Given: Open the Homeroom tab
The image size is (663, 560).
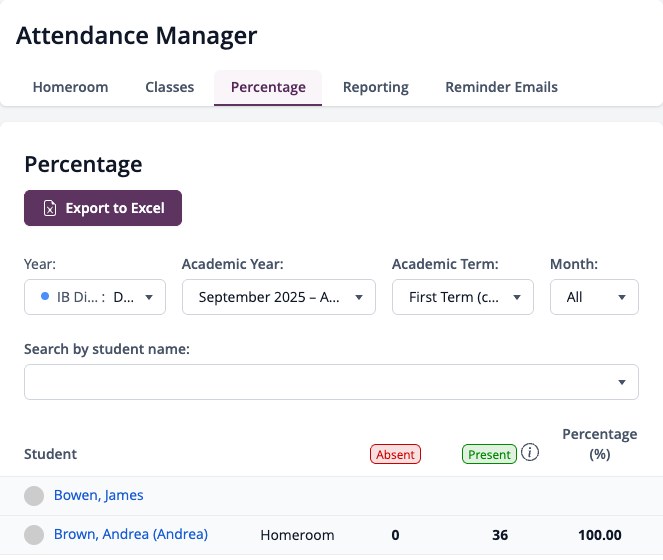Looking at the screenshot, I should (x=70, y=87).
